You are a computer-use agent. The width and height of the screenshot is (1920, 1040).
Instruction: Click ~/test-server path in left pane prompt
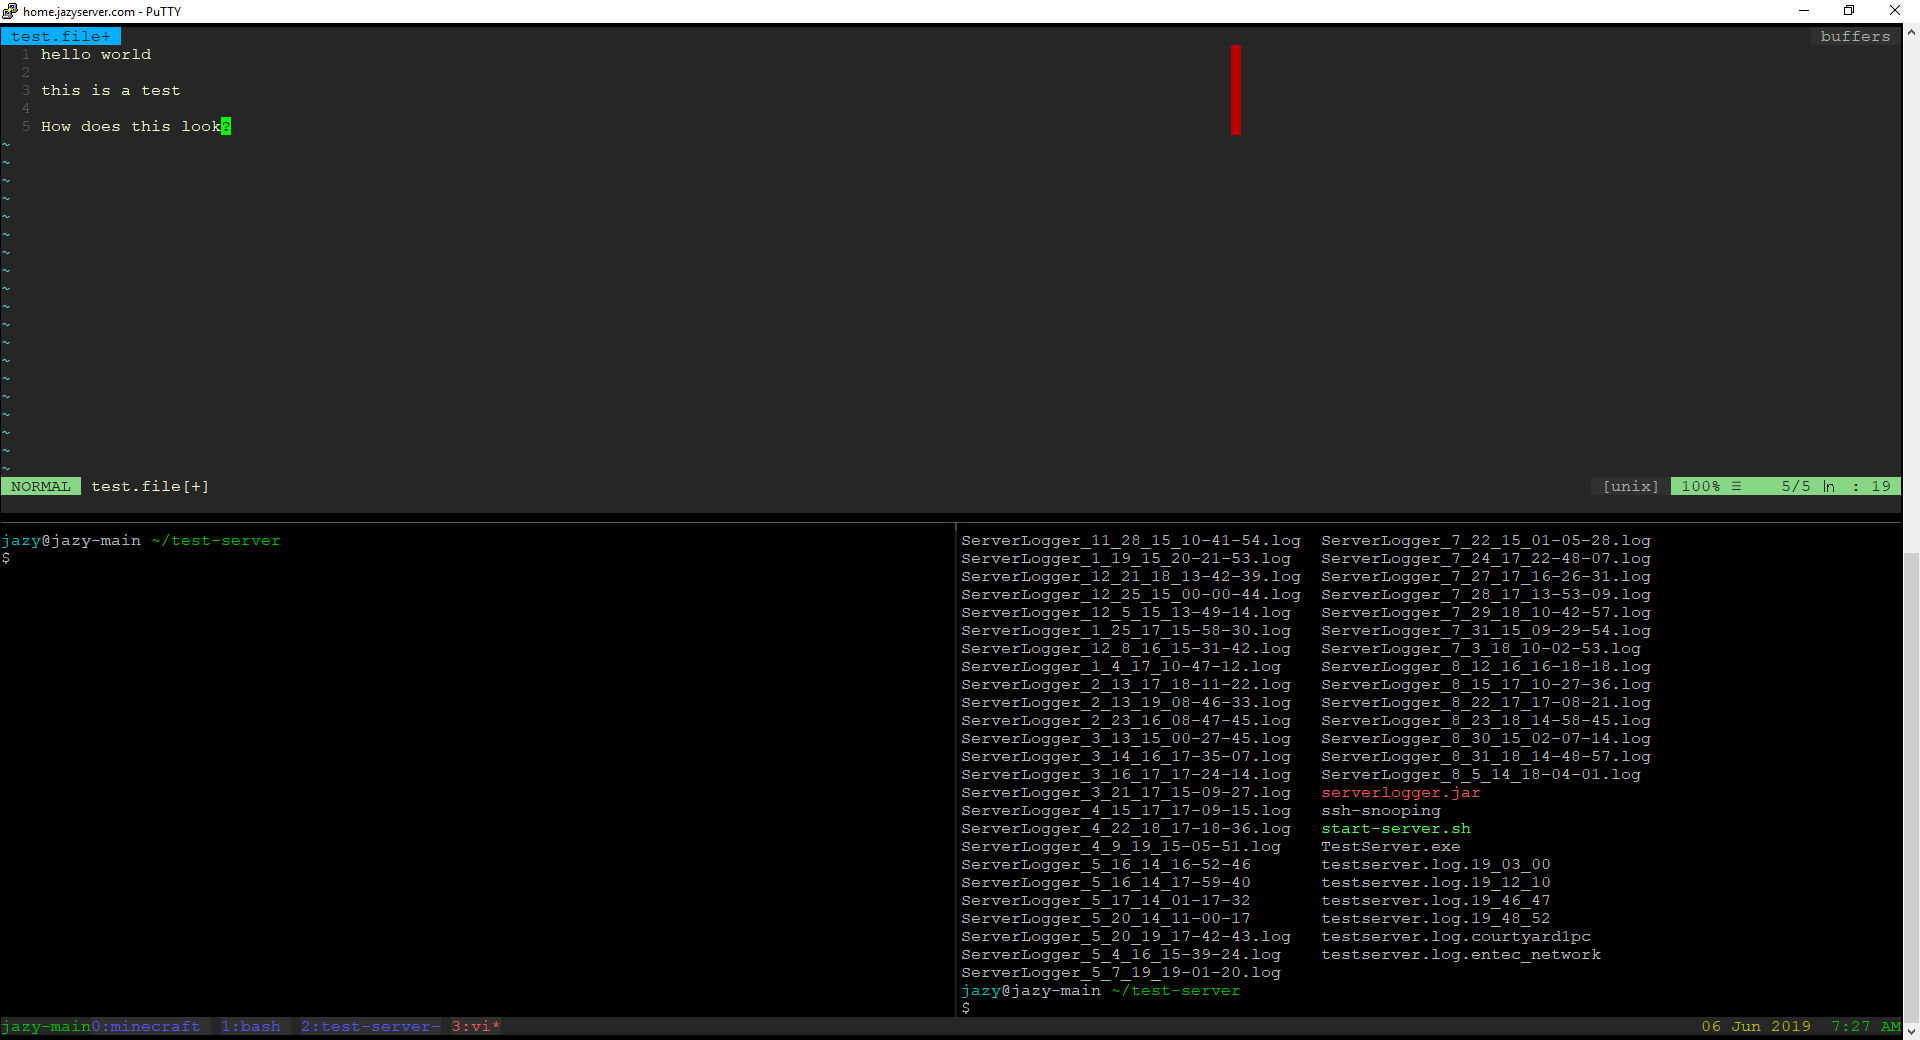tap(216, 540)
